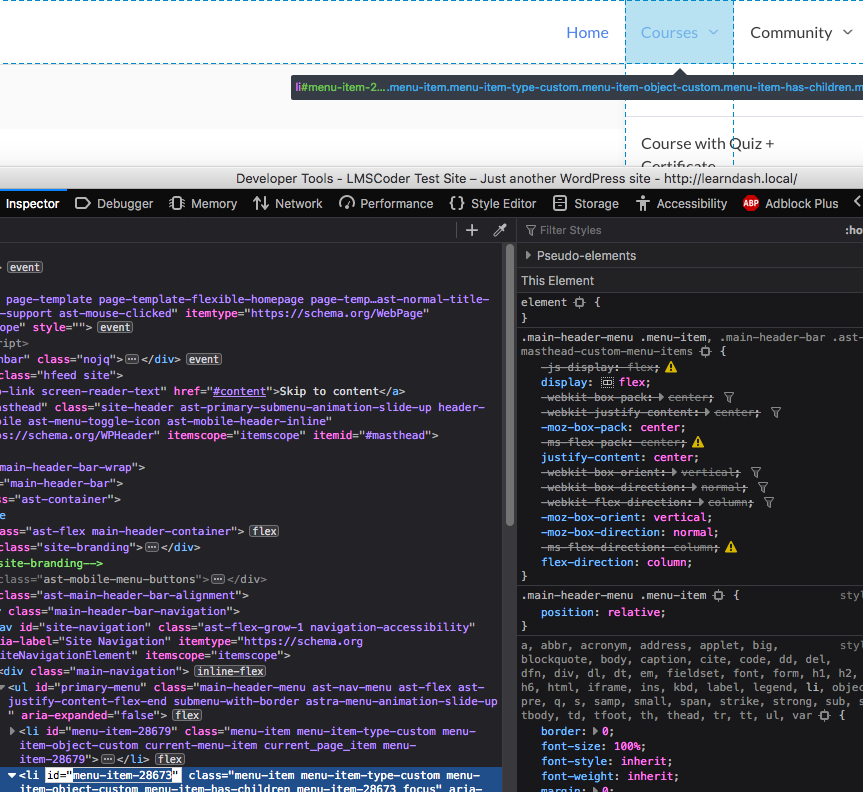The width and height of the screenshot is (863, 792).
Task: Expand the Pseudo-elements section
Action: coord(528,255)
